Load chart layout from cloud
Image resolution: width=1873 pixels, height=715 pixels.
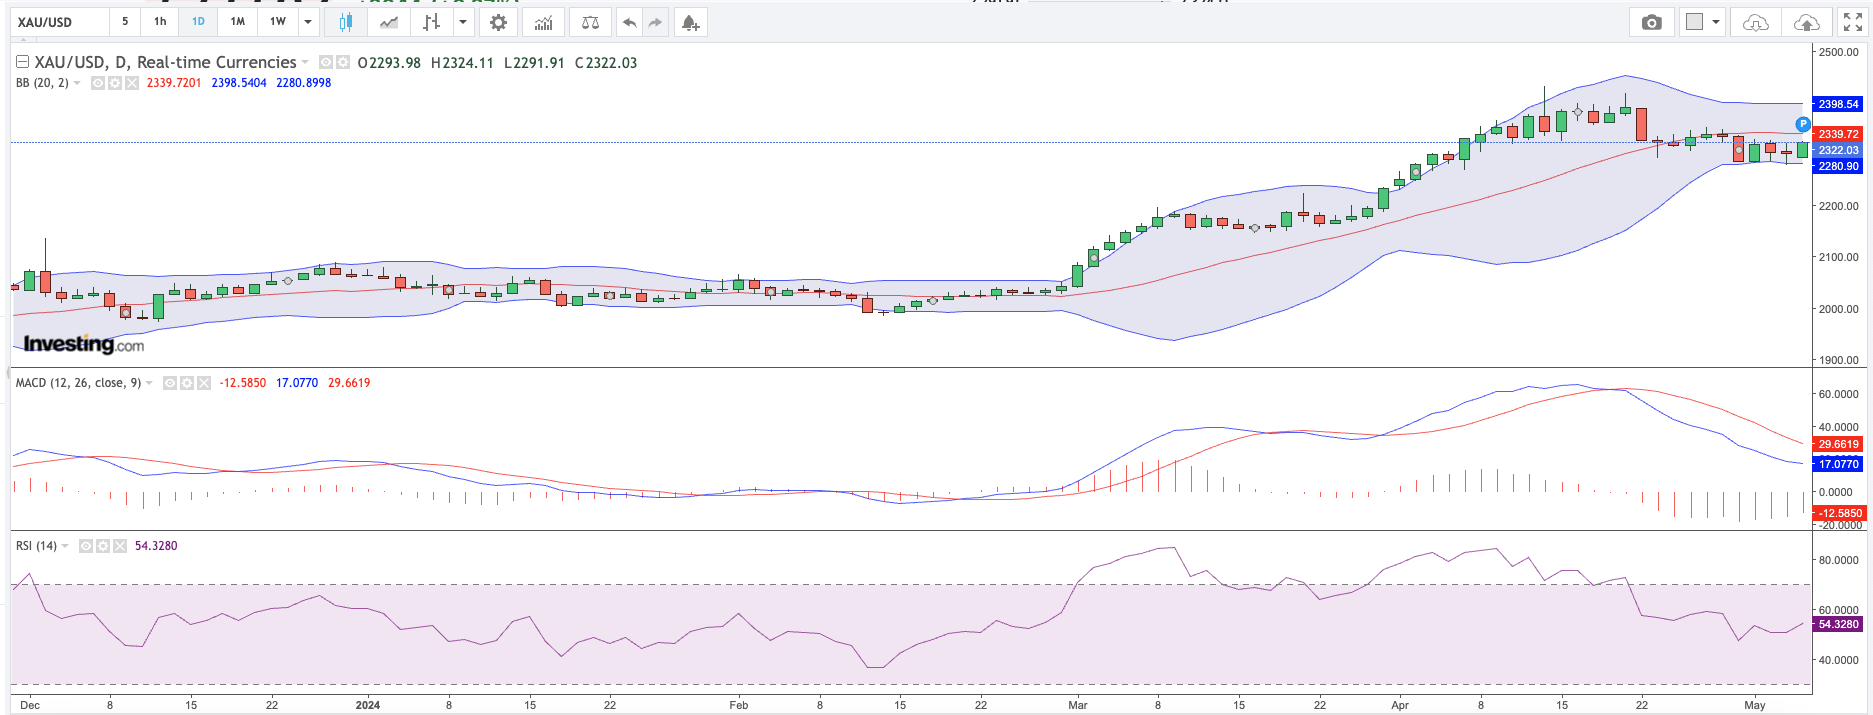[x=1755, y=22]
